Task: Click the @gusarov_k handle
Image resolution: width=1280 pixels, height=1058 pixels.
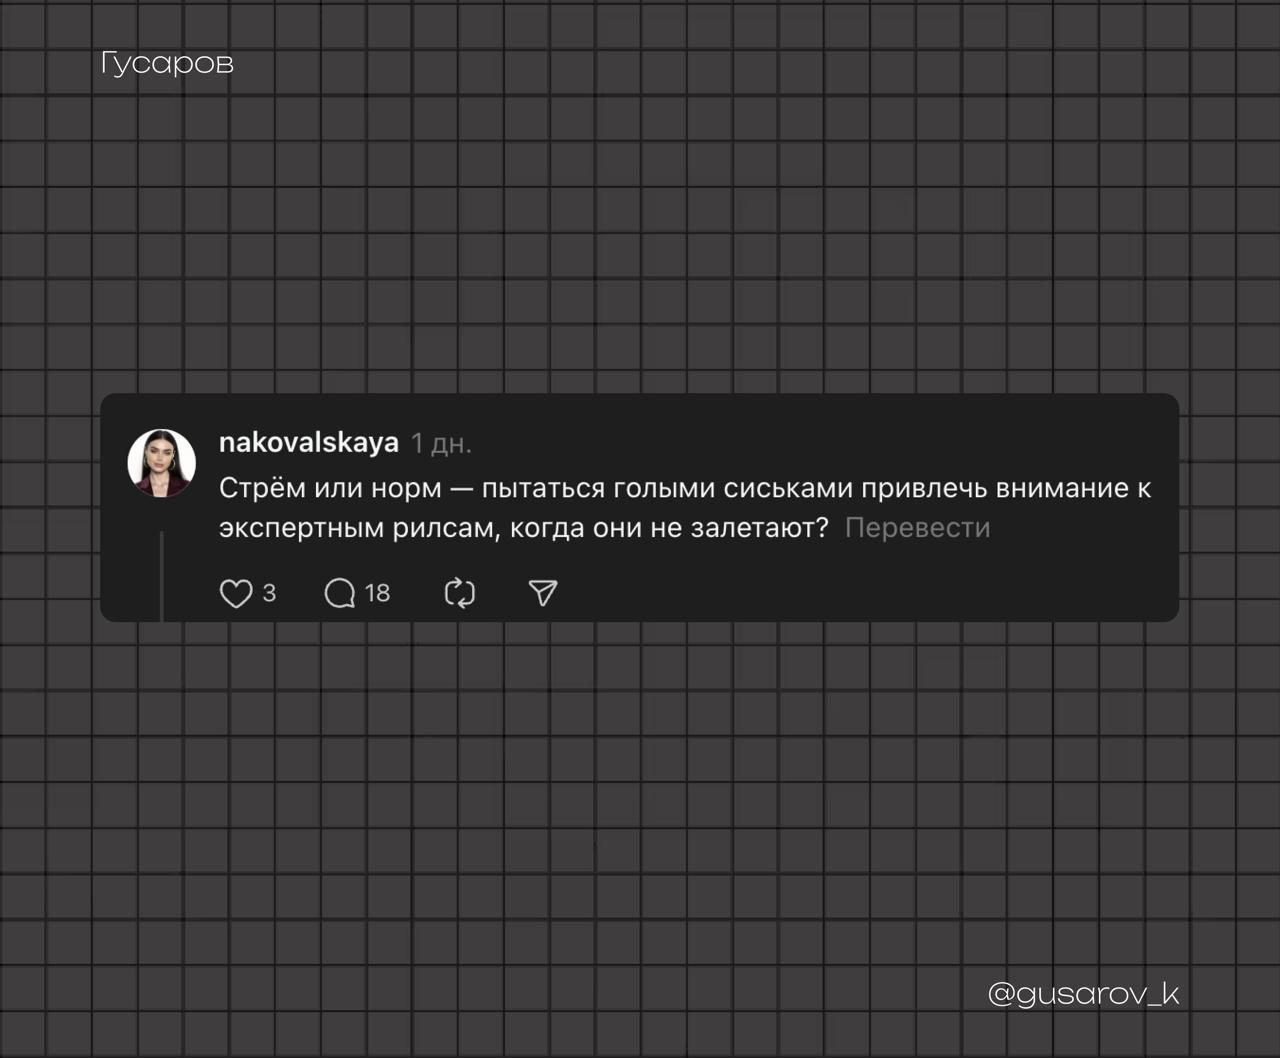Action: click(1083, 993)
